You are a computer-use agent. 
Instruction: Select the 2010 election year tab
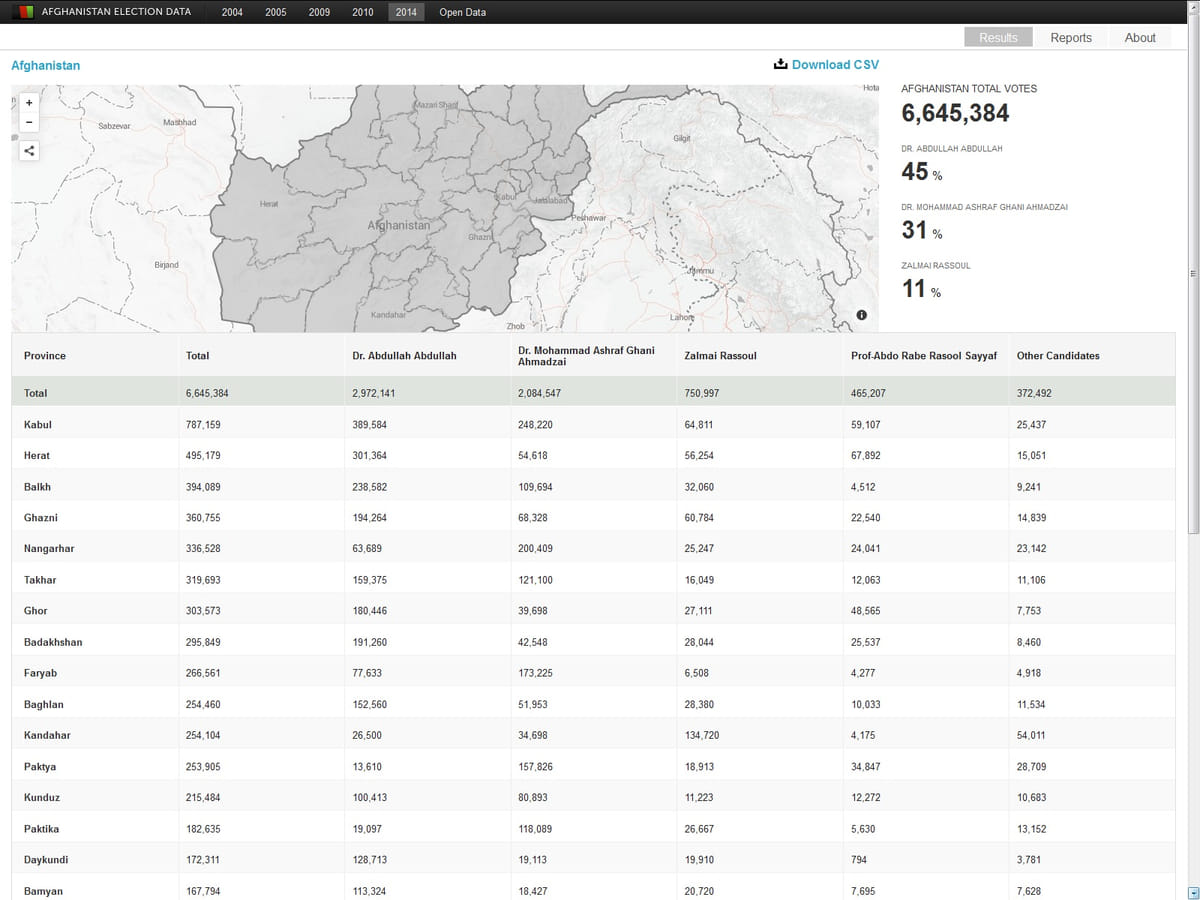pos(363,12)
